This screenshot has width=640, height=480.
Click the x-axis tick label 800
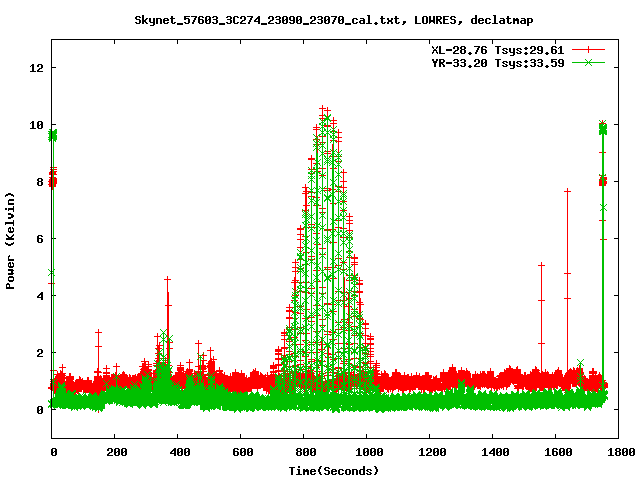click(x=306, y=452)
